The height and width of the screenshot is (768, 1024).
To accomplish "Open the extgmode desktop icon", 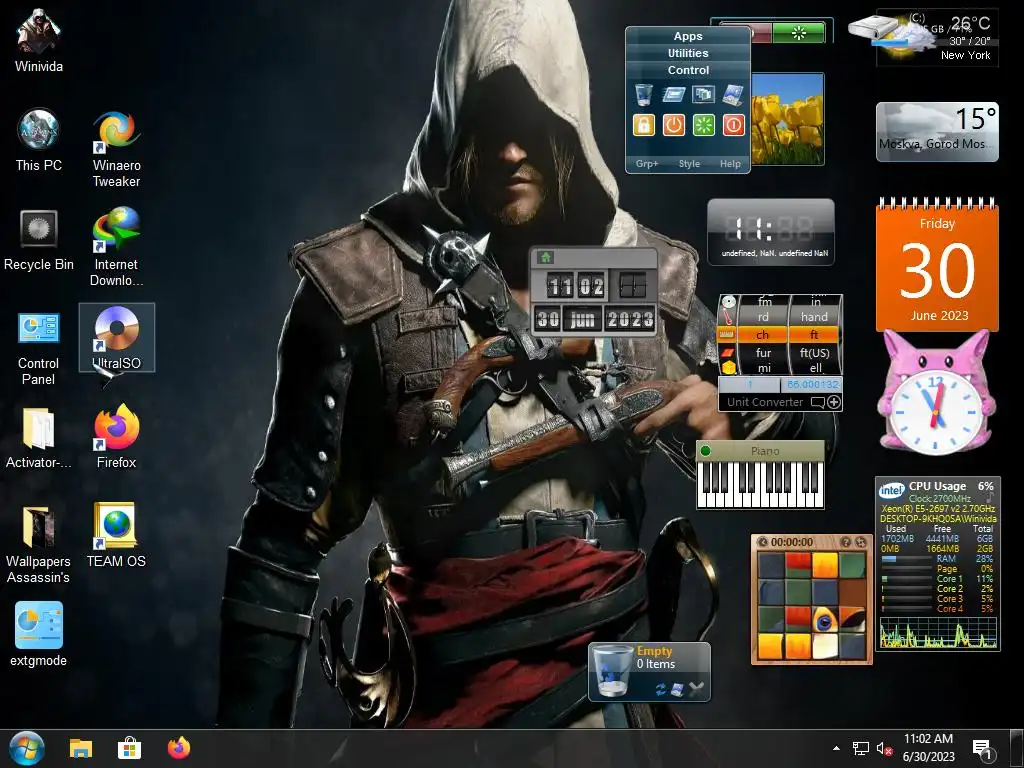I will 39,634.
